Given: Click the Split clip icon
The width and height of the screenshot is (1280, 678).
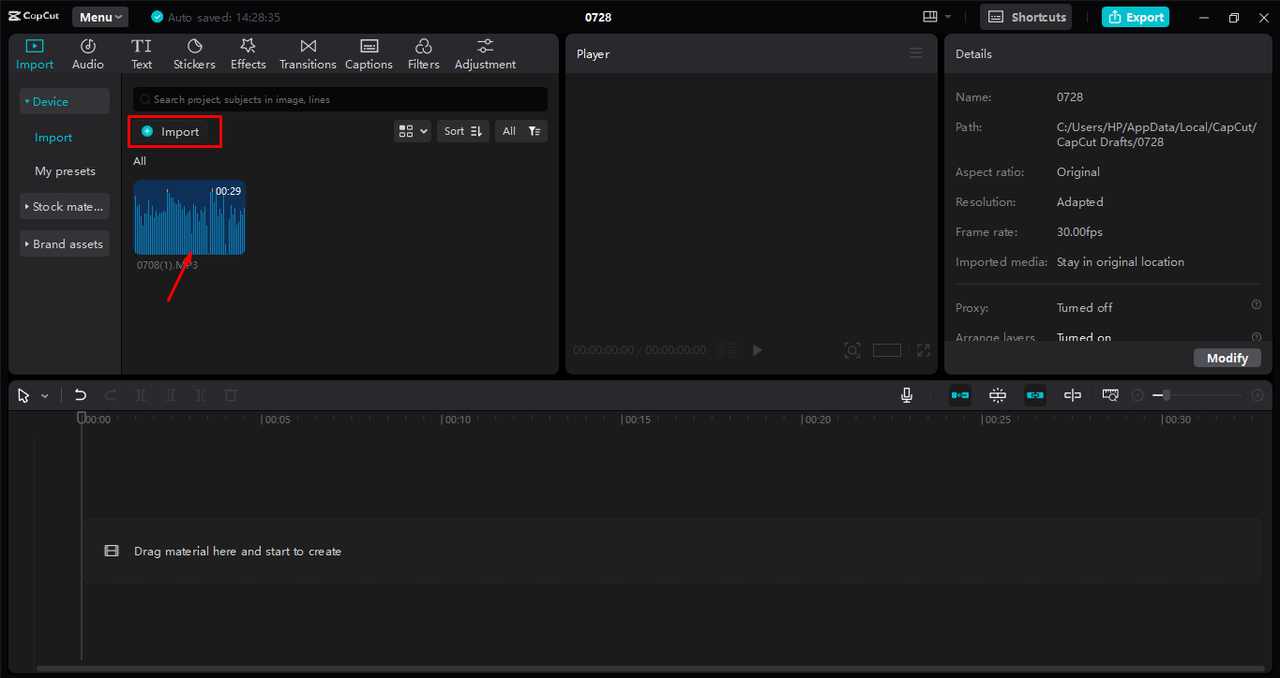Looking at the screenshot, I should [x=141, y=395].
